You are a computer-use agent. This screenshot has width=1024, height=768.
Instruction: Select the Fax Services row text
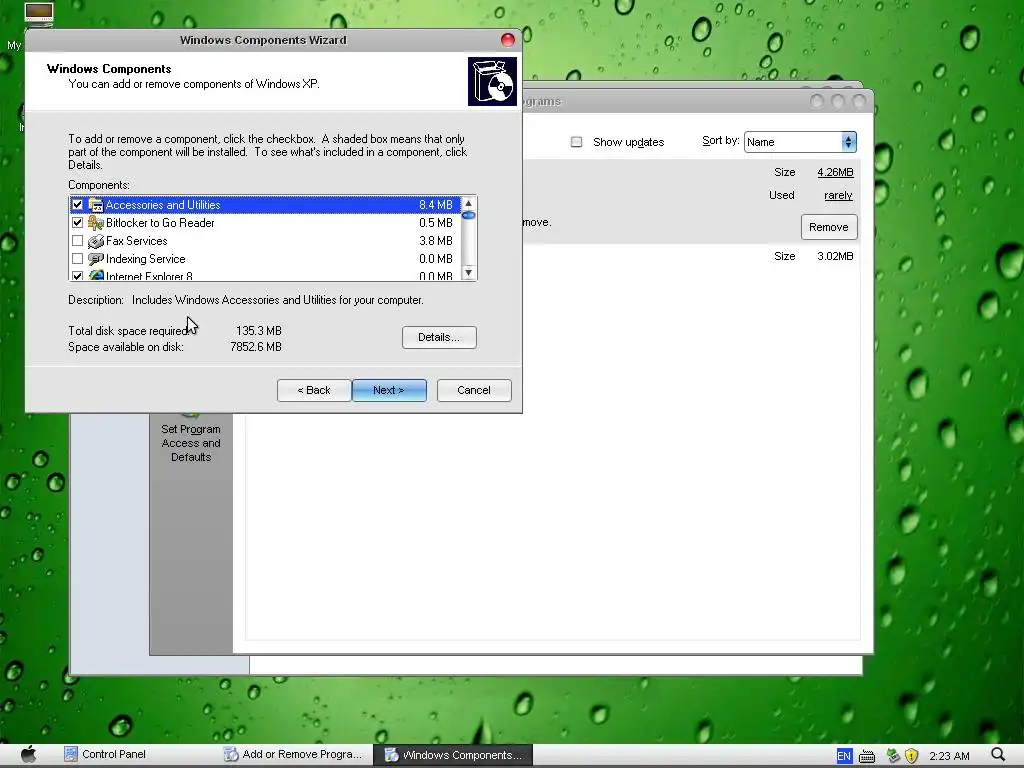coord(136,241)
